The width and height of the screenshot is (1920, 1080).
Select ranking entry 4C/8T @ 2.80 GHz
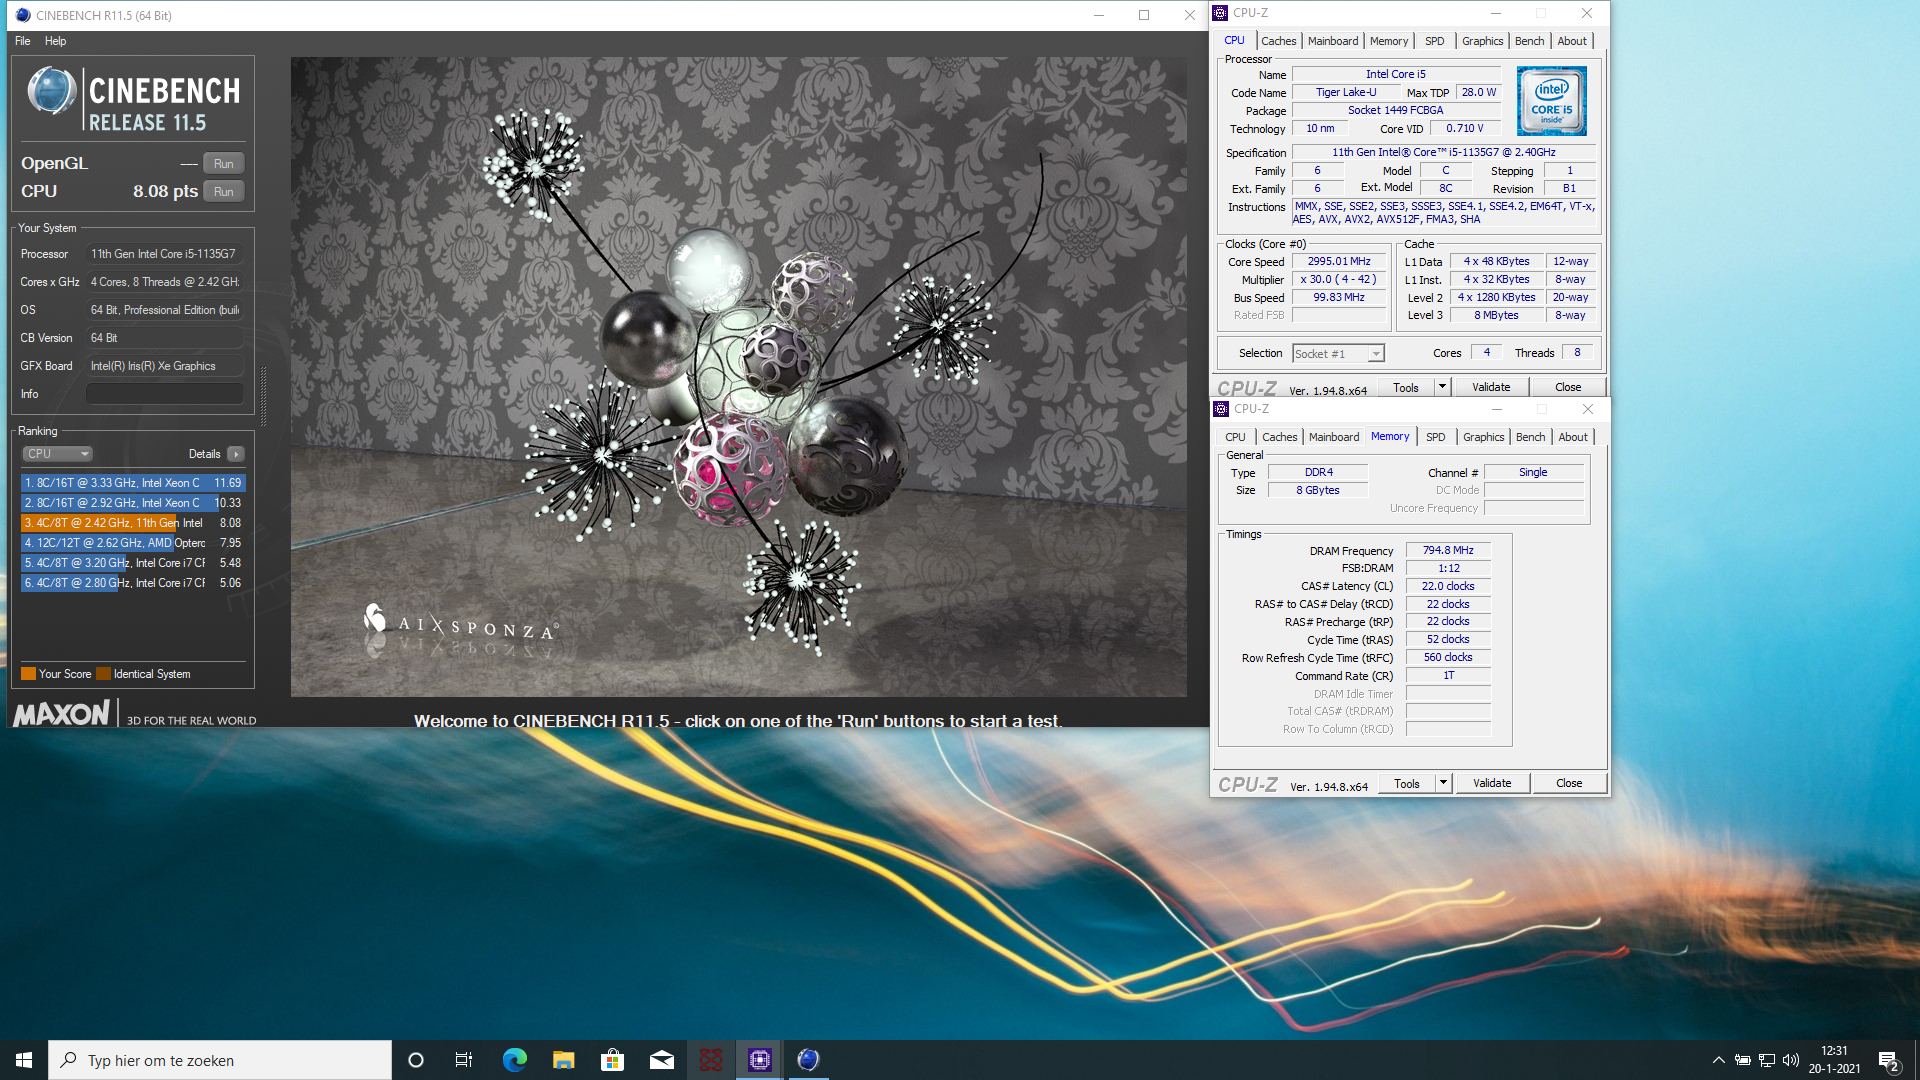(133, 583)
